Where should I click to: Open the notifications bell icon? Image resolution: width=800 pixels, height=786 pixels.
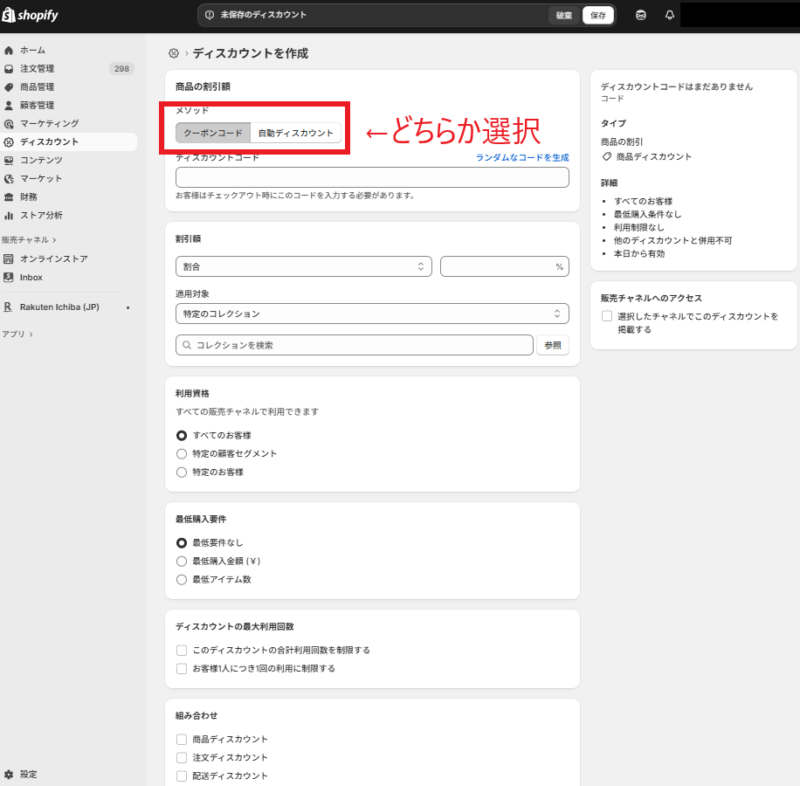[x=669, y=15]
